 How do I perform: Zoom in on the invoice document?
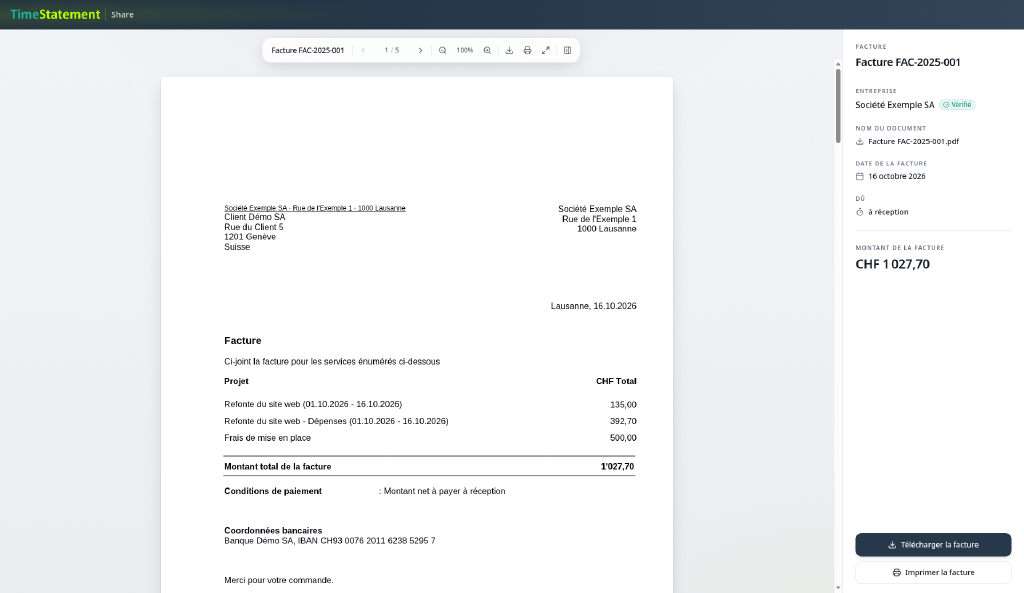[x=487, y=50]
